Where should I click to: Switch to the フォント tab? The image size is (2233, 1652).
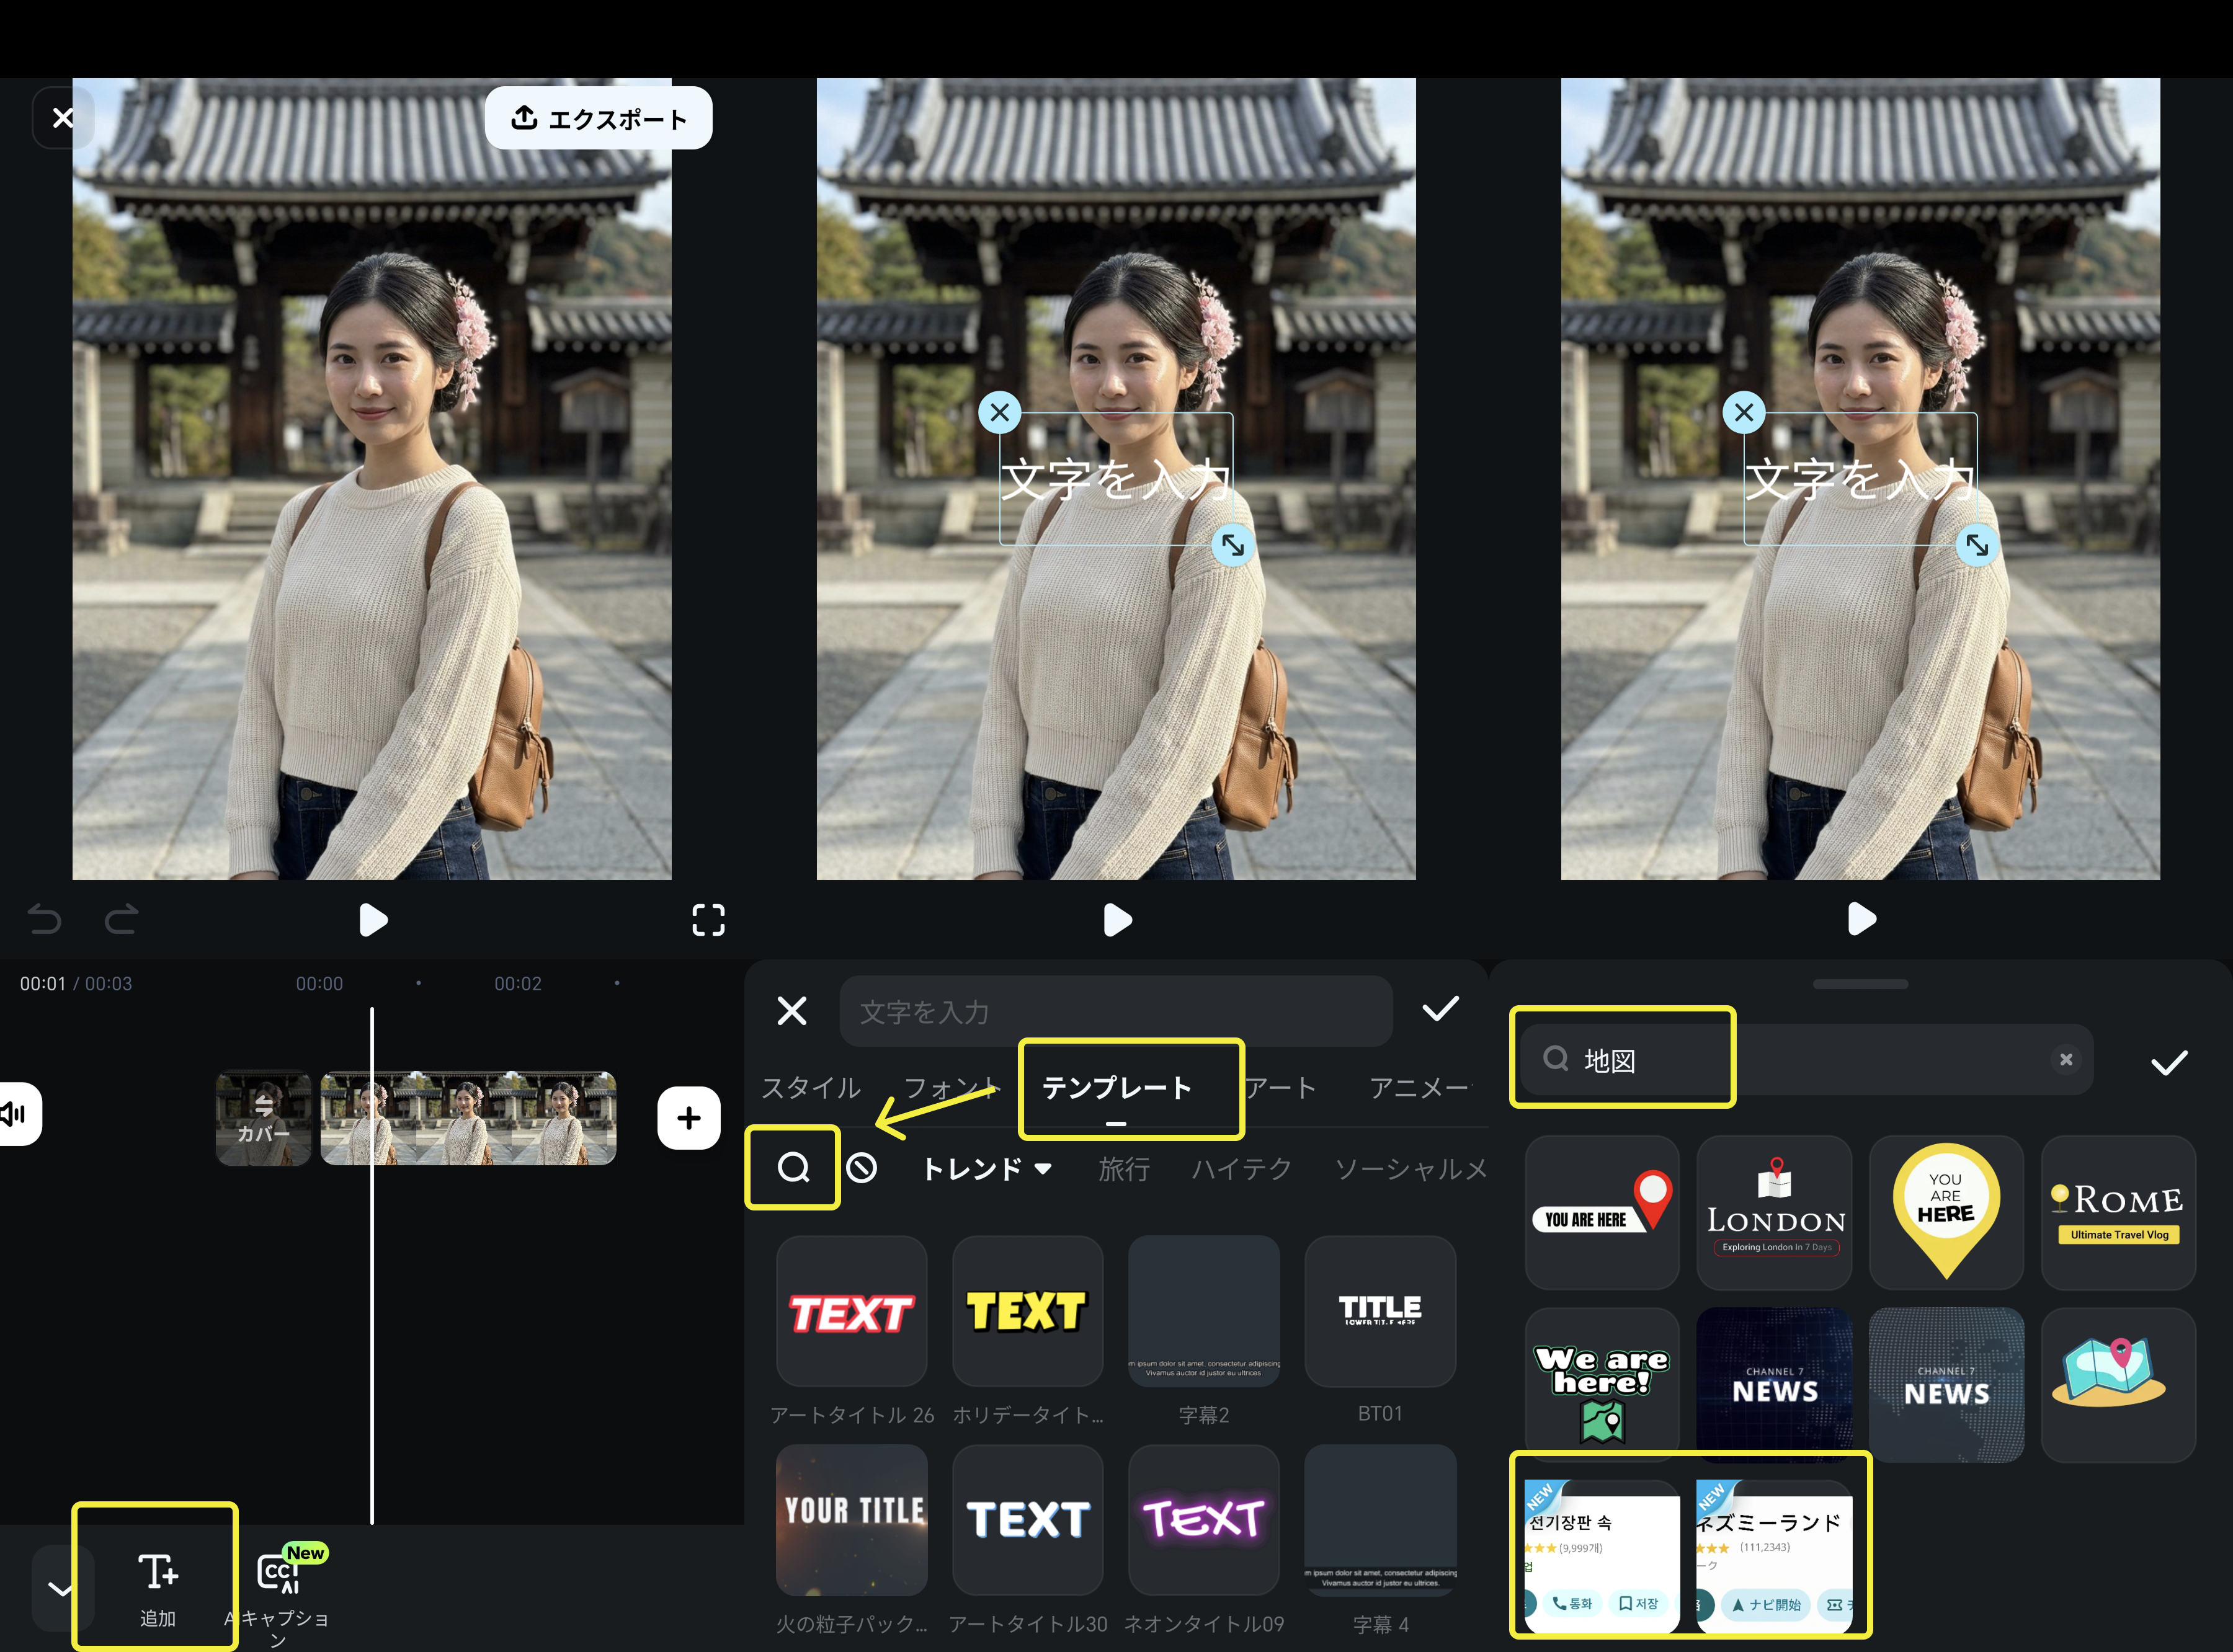tap(948, 1088)
